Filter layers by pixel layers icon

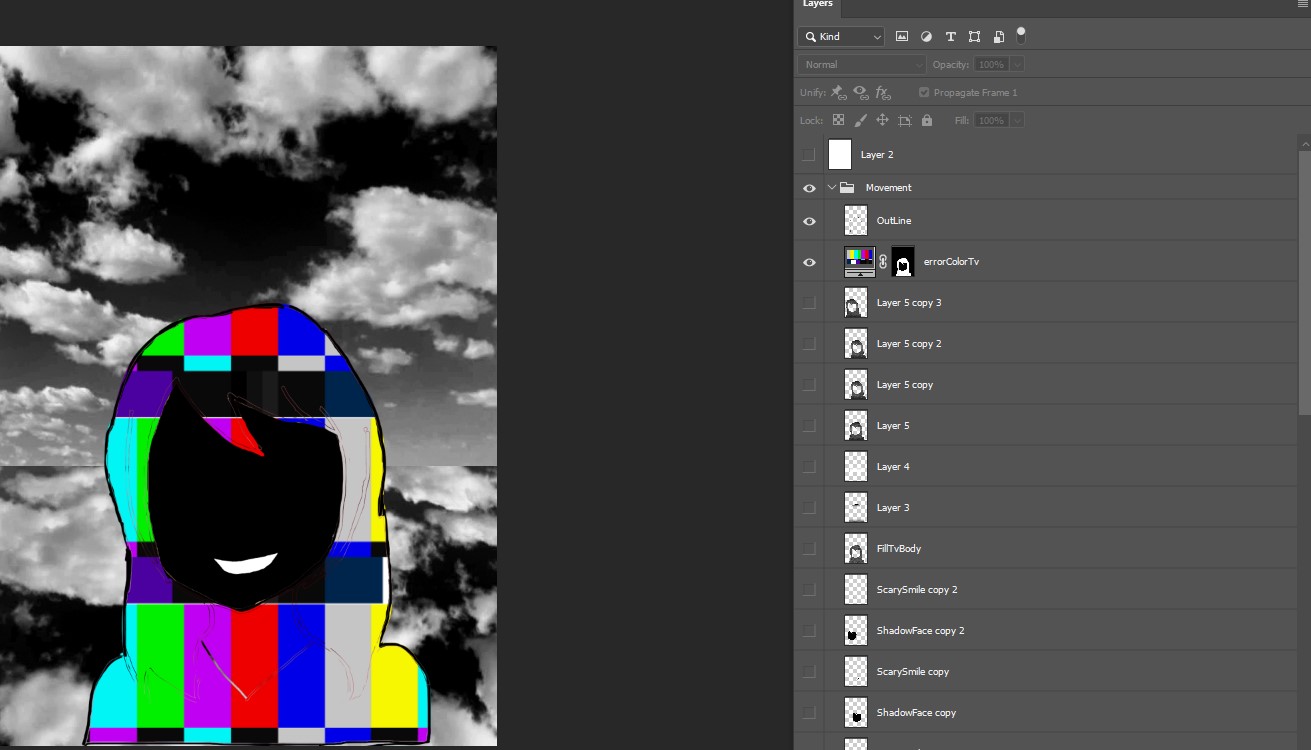tap(902, 37)
